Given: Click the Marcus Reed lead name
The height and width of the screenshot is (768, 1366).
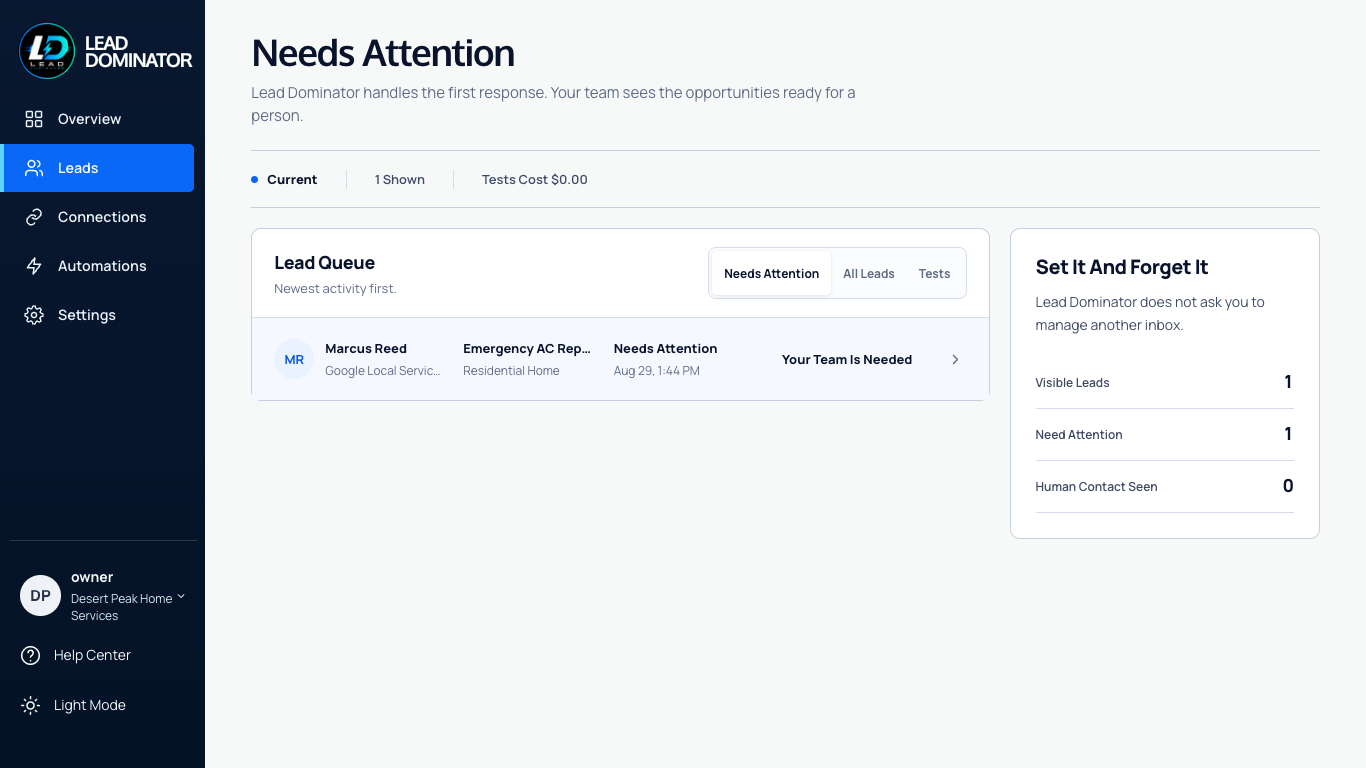Looking at the screenshot, I should [x=366, y=349].
